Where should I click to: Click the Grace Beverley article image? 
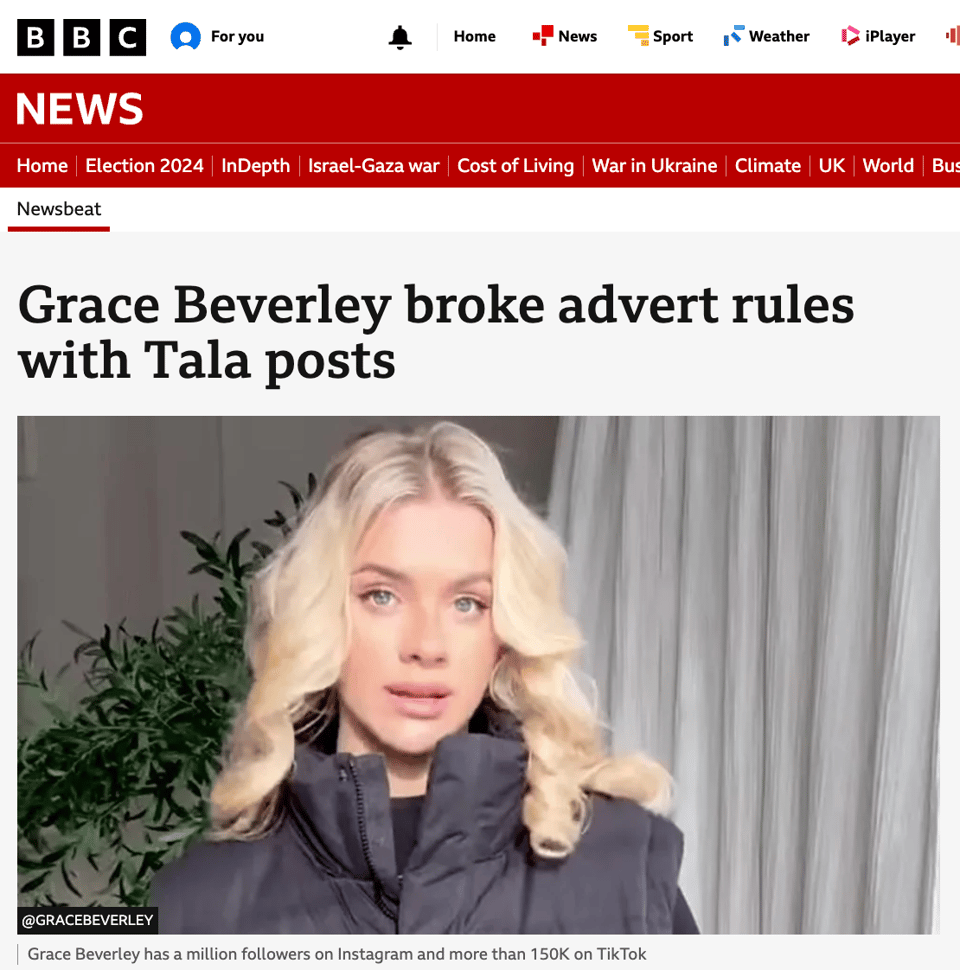[x=478, y=675]
